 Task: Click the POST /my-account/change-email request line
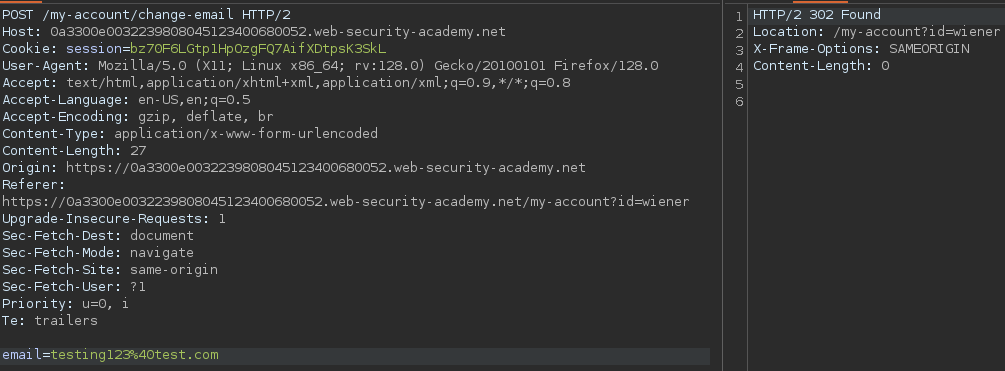146,15
